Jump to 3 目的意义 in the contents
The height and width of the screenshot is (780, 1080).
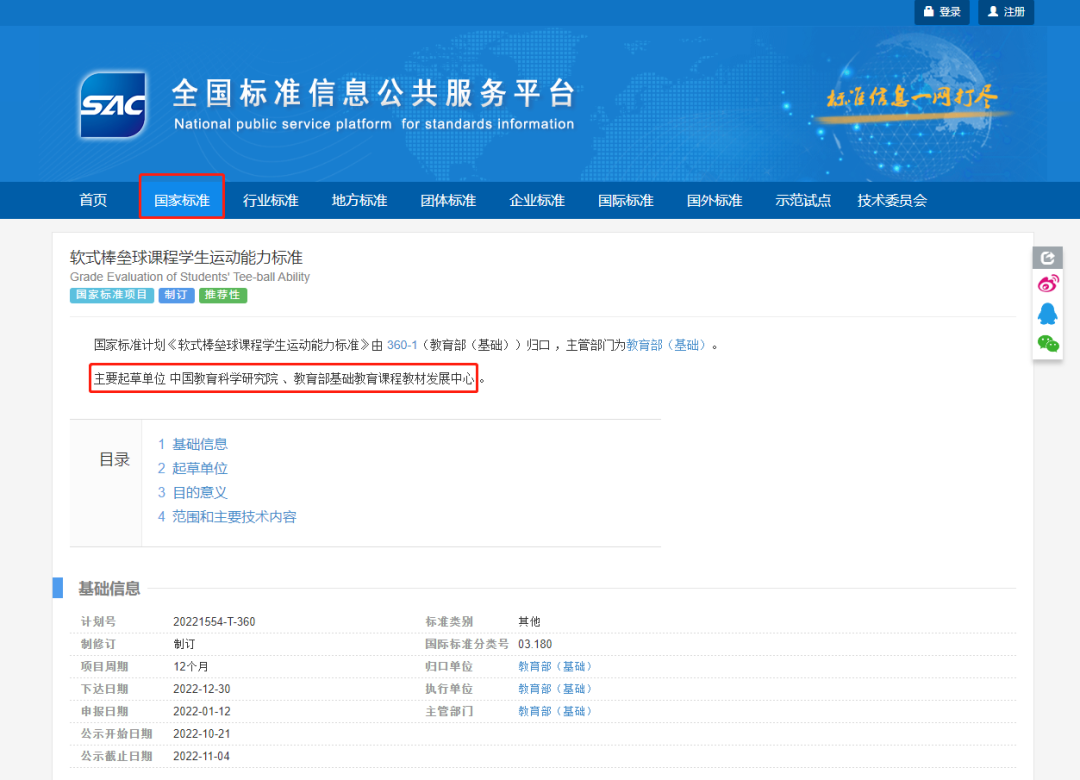coord(193,493)
